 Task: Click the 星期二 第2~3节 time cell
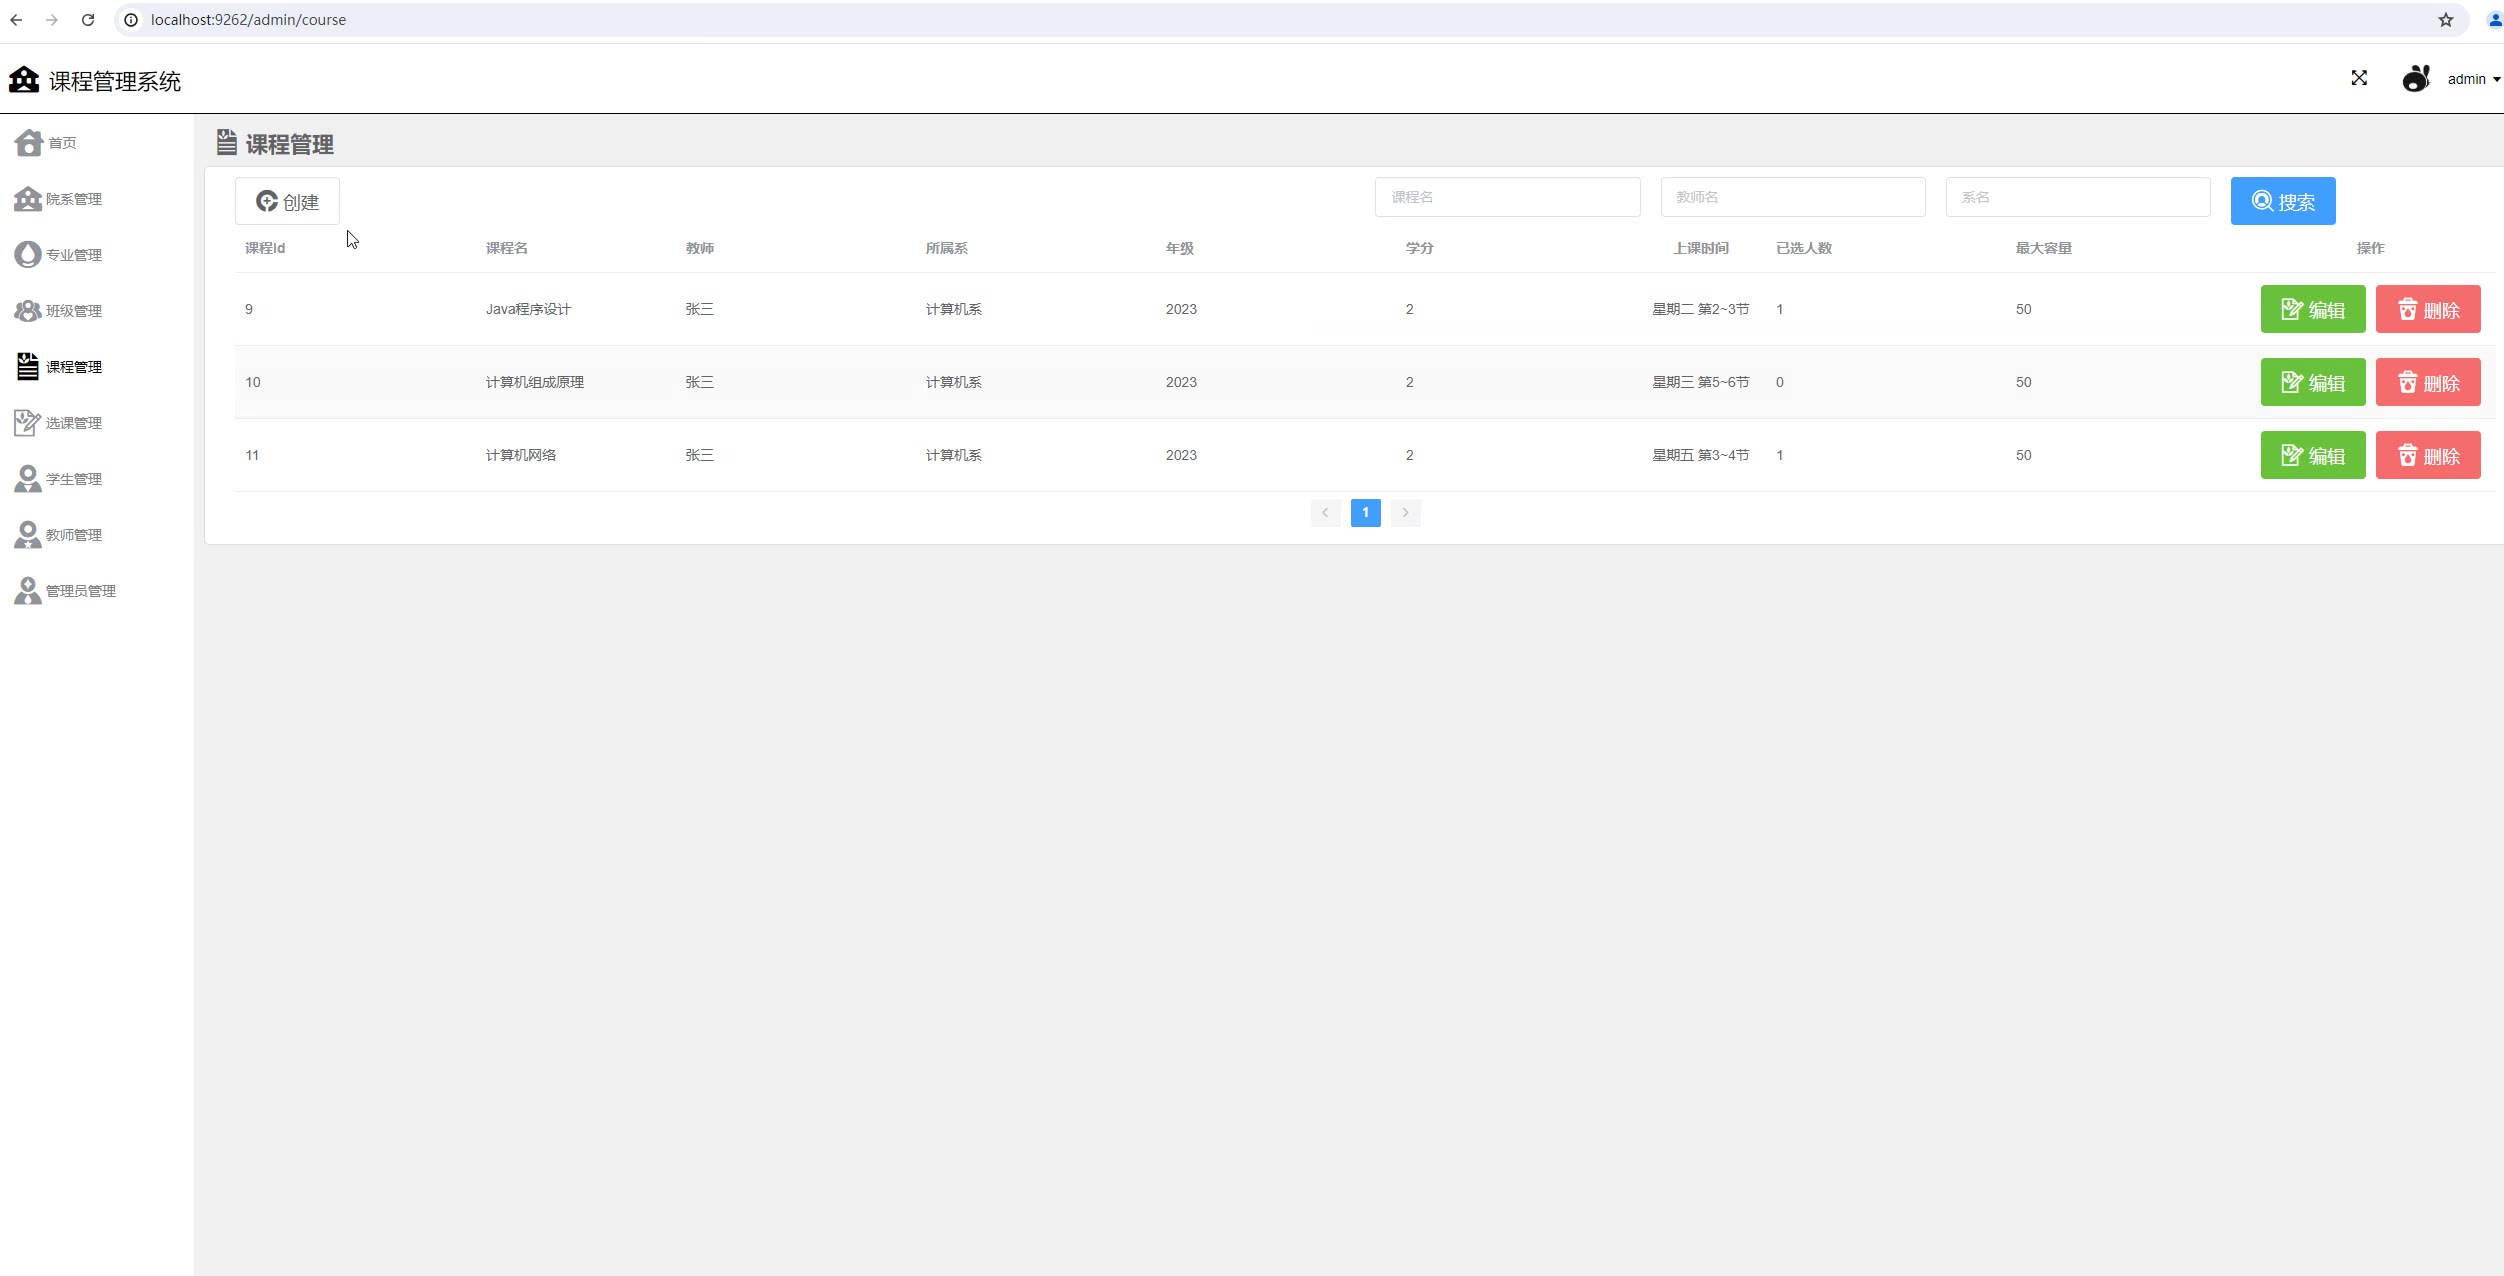(x=1701, y=309)
